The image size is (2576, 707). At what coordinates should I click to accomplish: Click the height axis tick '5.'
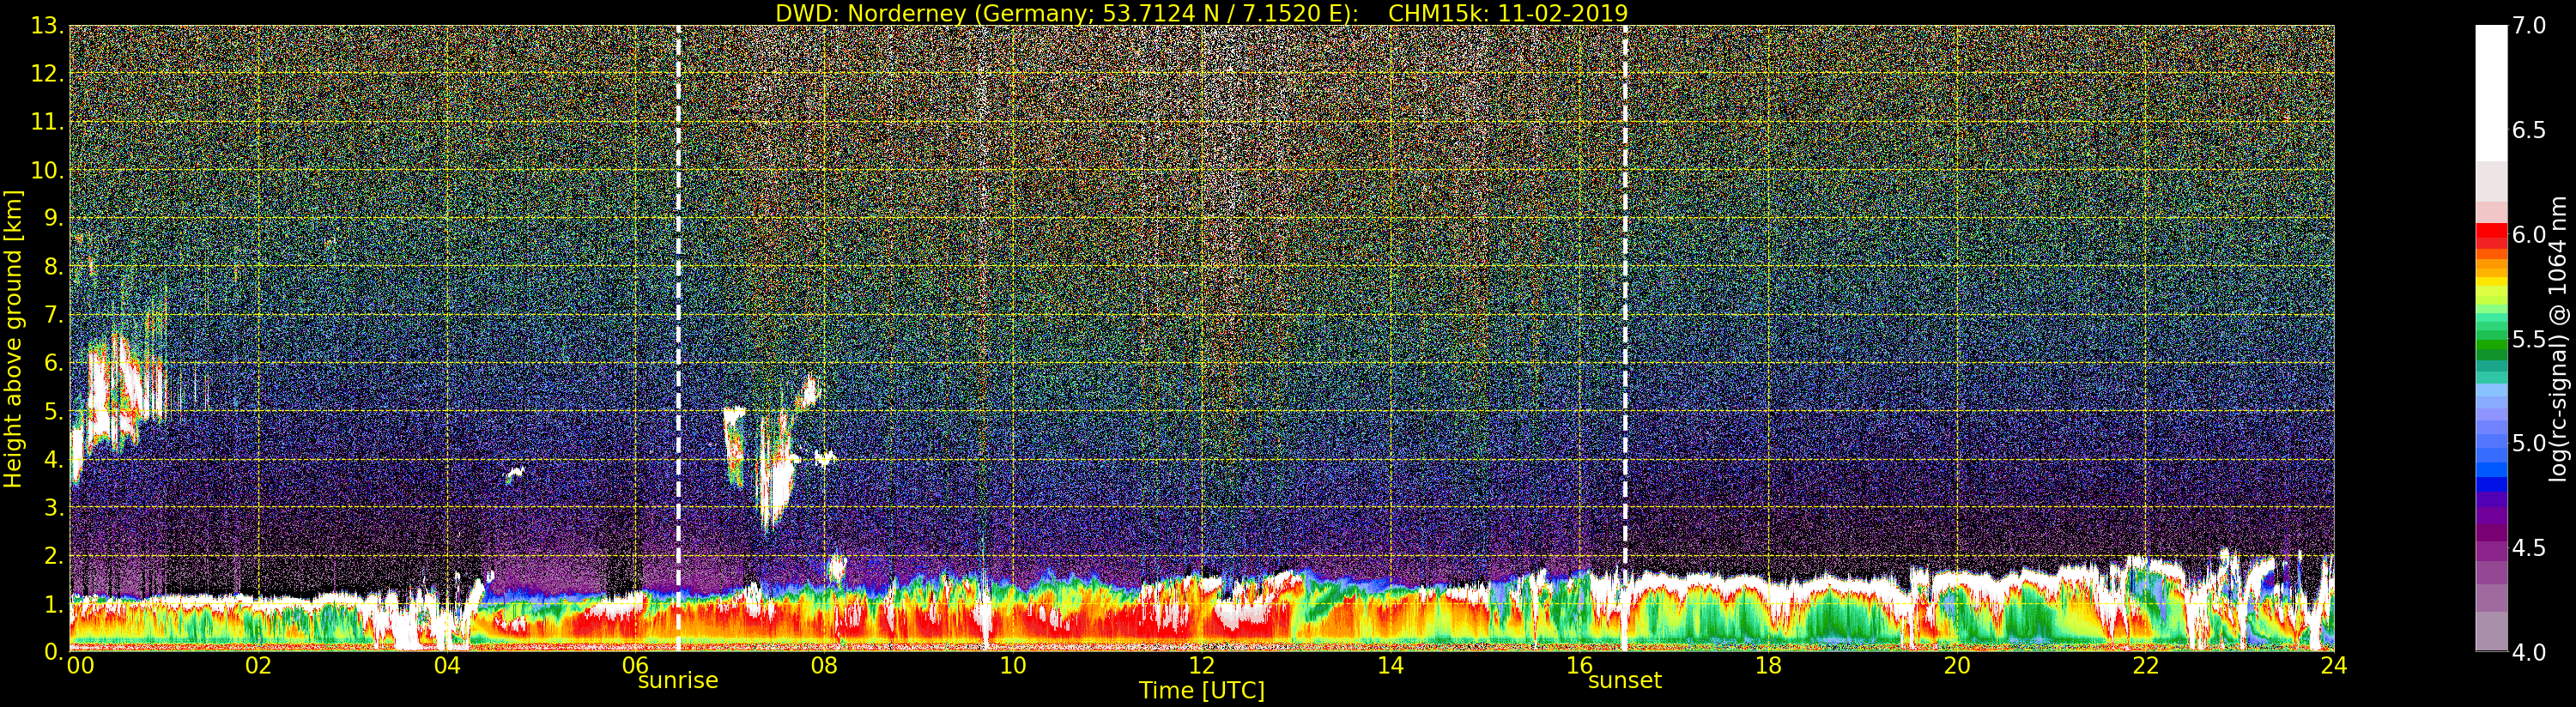pyautogui.click(x=54, y=411)
